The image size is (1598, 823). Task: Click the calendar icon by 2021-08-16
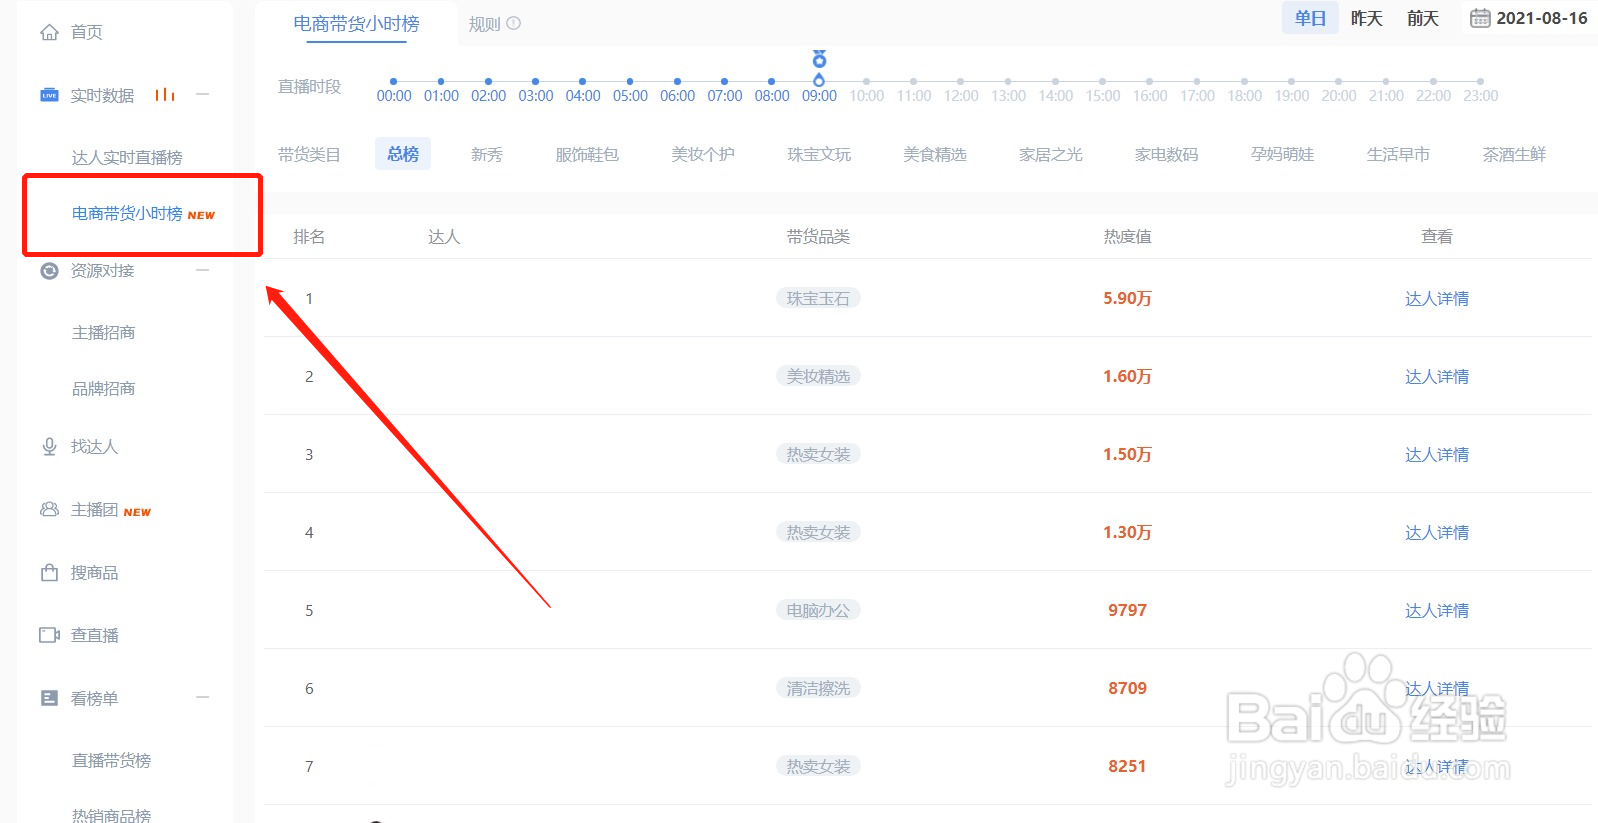point(1480,18)
